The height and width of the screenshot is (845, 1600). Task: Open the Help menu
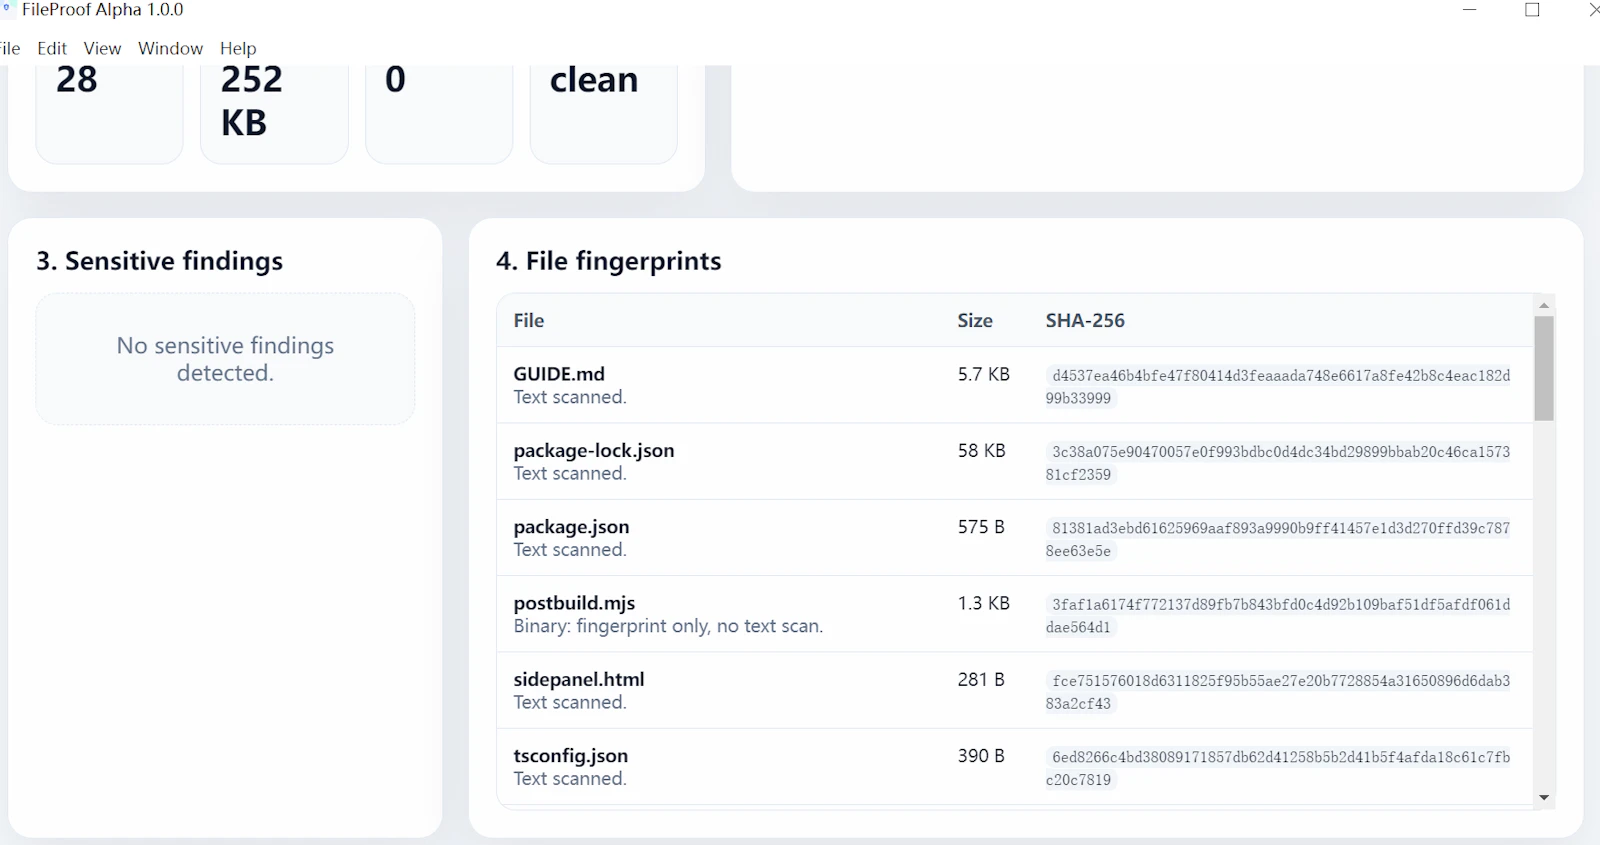pyautogui.click(x=238, y=48)
